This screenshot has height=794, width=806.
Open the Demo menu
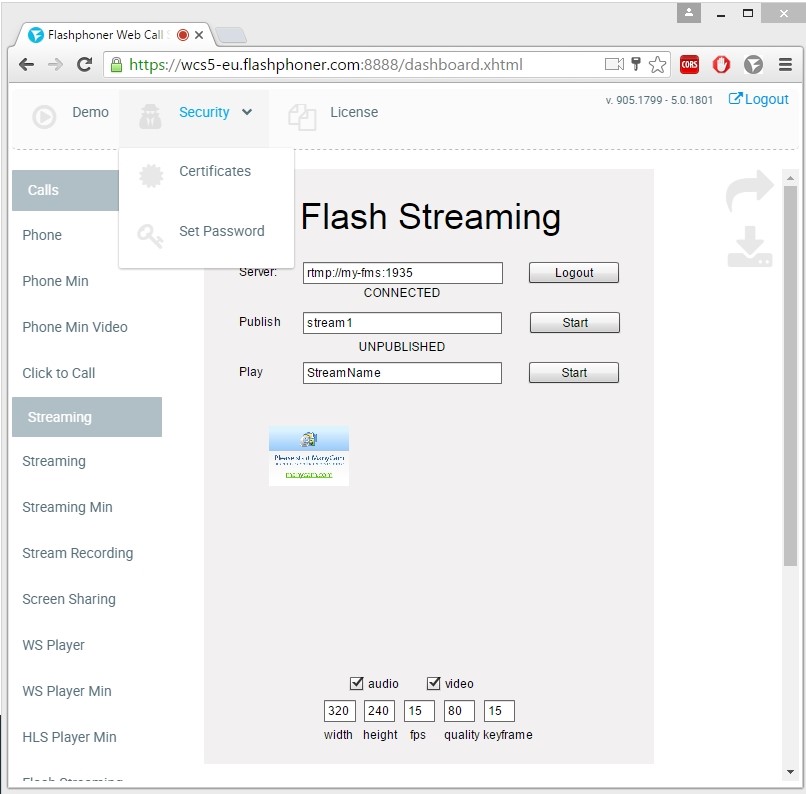pyautogui.click(x=90, y=112)
